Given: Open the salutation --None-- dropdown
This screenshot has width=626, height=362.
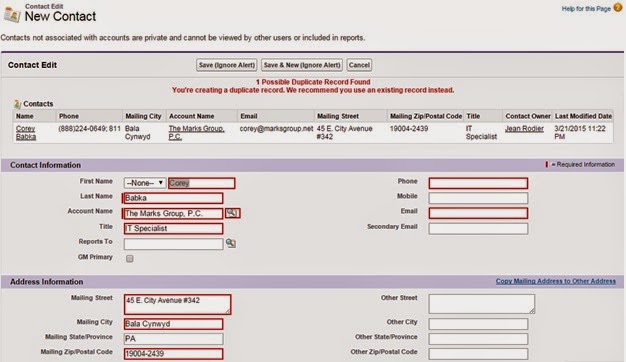Looking at the screenshot, I should [x=145, y=183].
